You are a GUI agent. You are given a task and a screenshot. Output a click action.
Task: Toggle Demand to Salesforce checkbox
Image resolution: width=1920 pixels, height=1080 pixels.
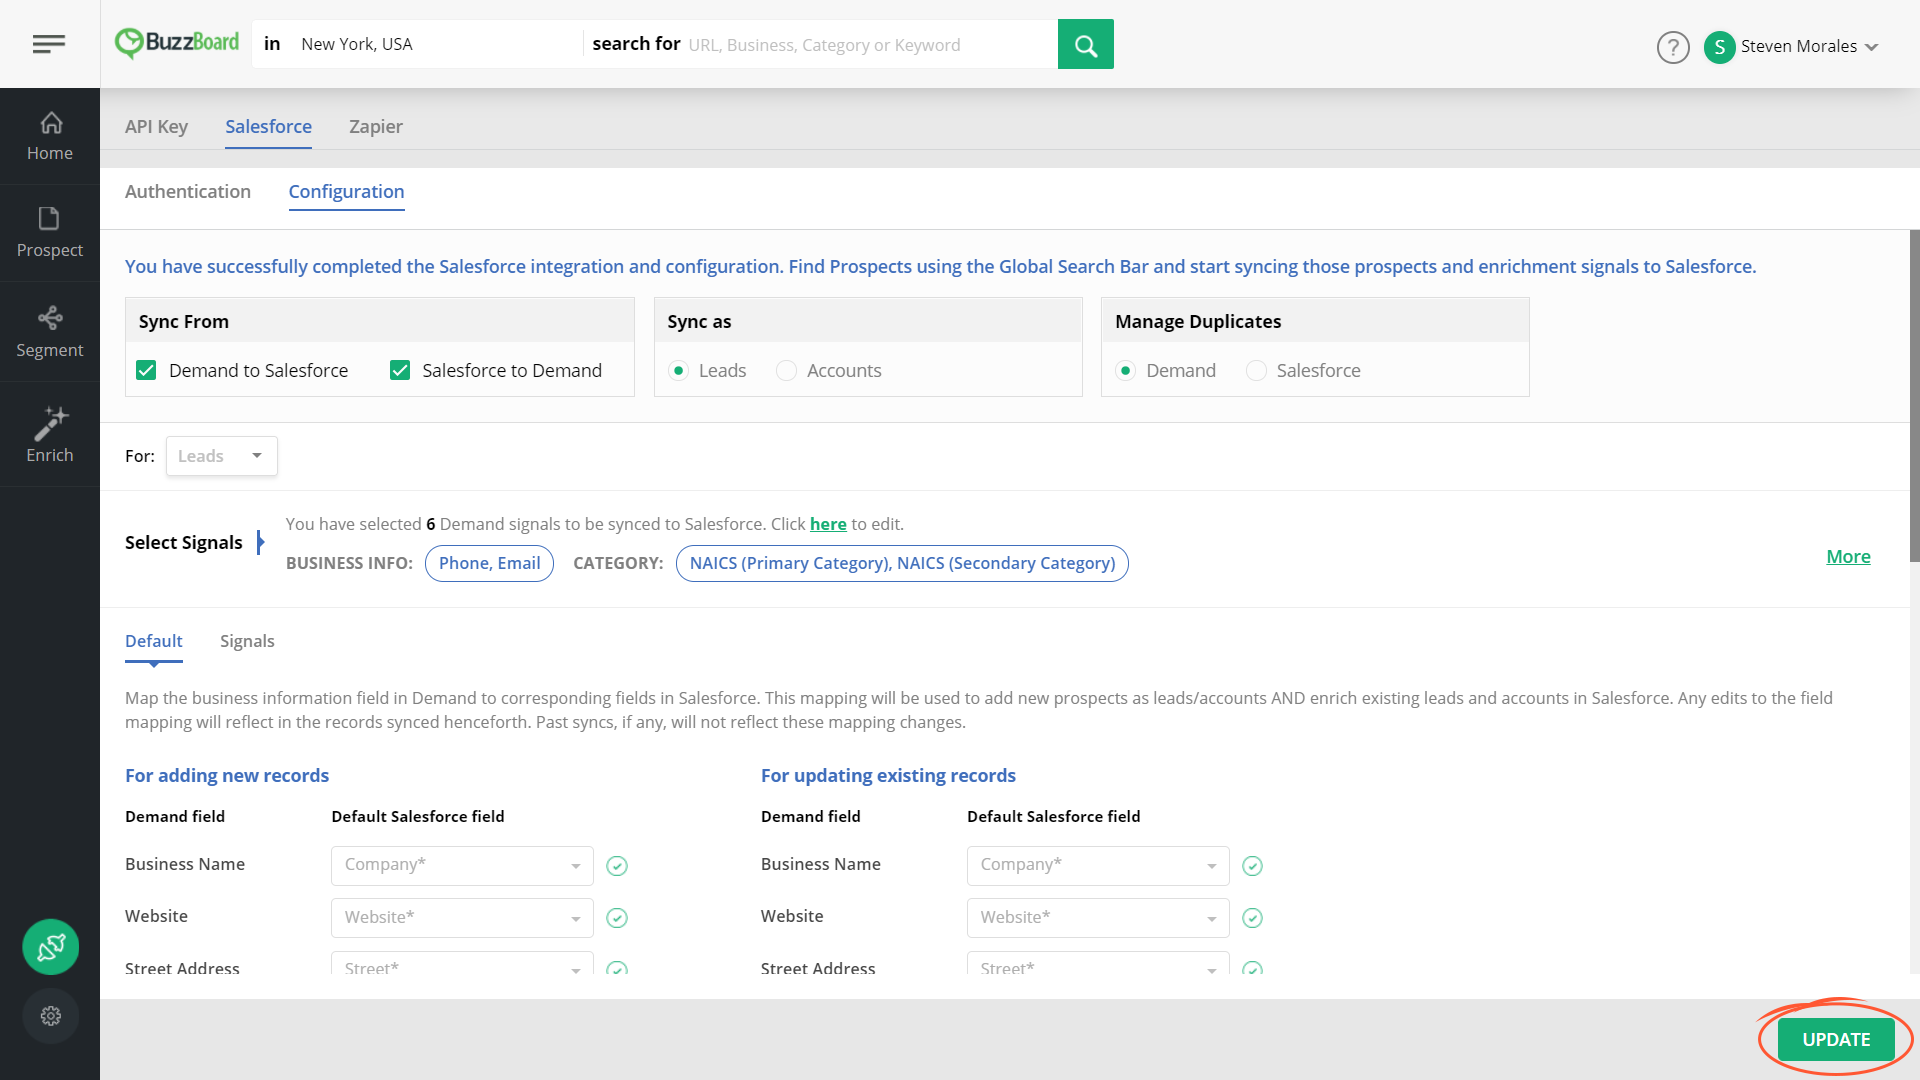(146, 371)
